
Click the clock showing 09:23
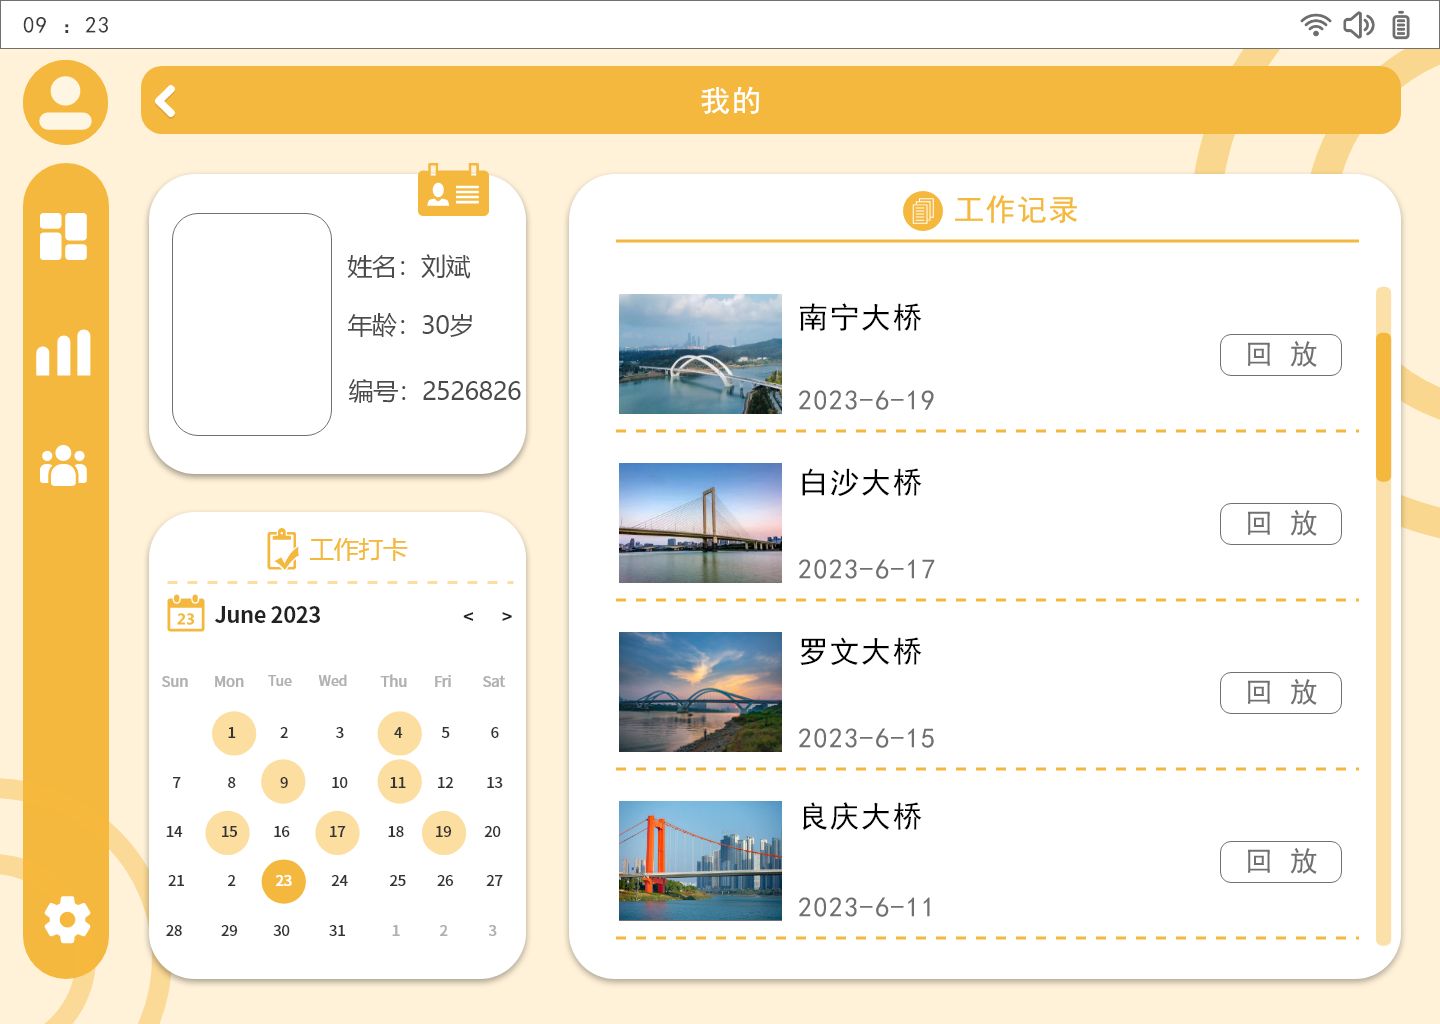coord(66,25)
